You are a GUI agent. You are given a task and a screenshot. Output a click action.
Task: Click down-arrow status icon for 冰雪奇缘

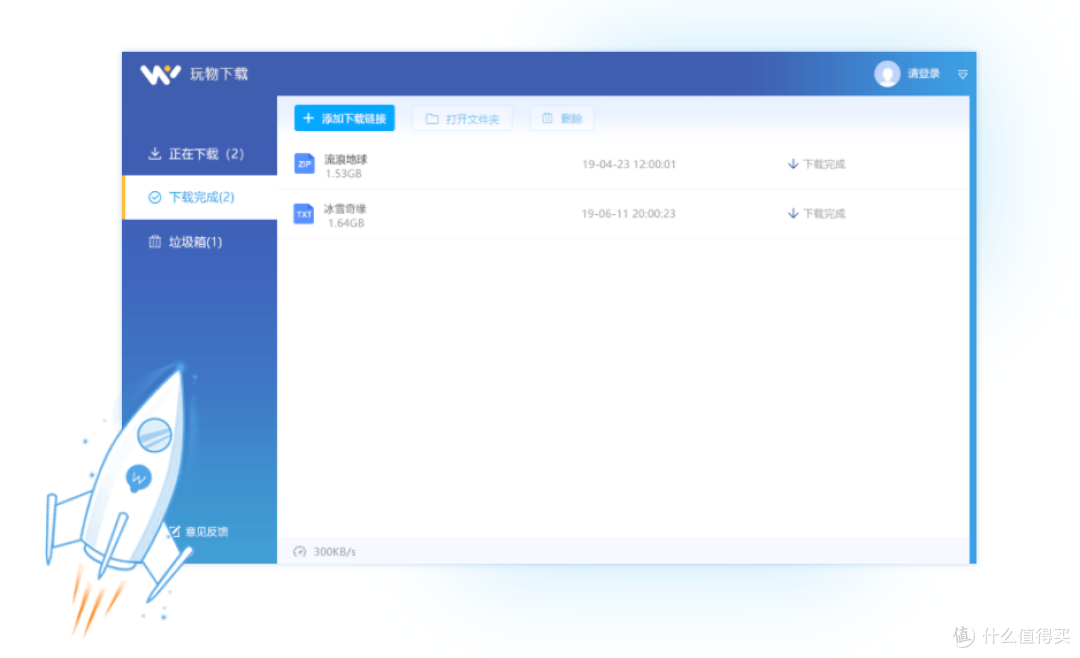(x=793, y=214)
